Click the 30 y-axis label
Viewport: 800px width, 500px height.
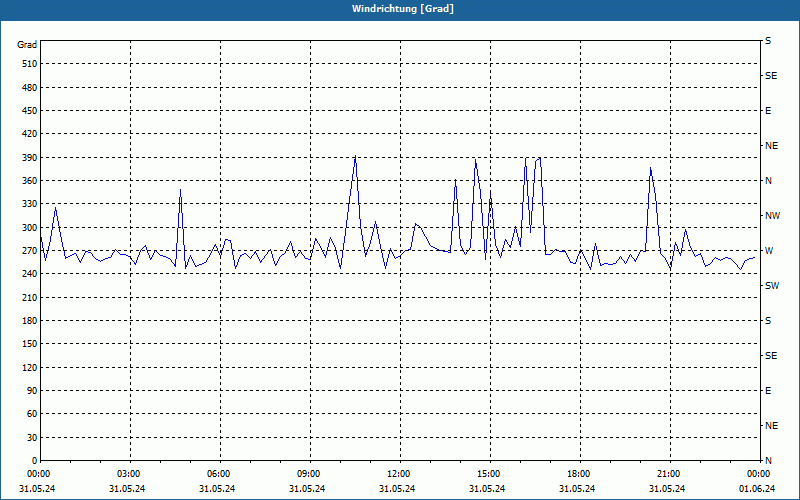(x=32, y=437)
